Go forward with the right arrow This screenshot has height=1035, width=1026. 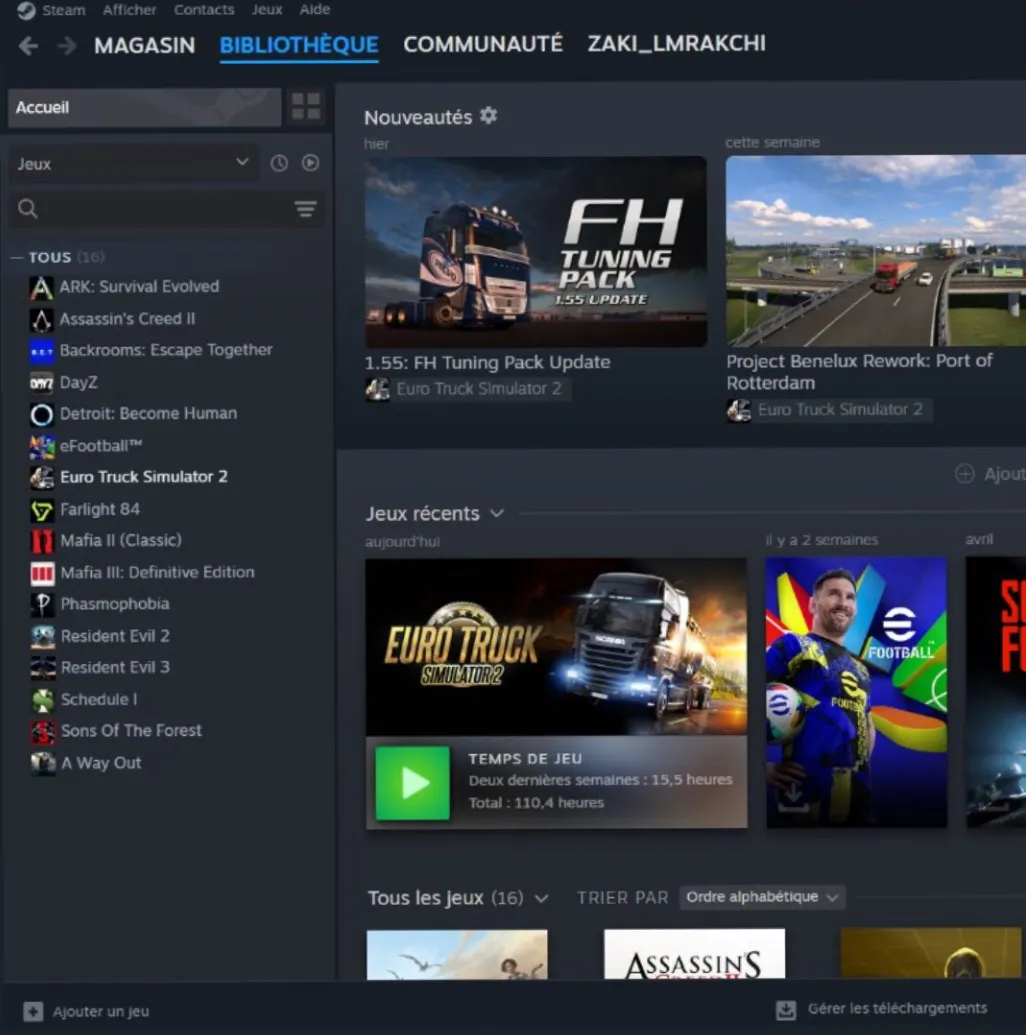point(66,46)
